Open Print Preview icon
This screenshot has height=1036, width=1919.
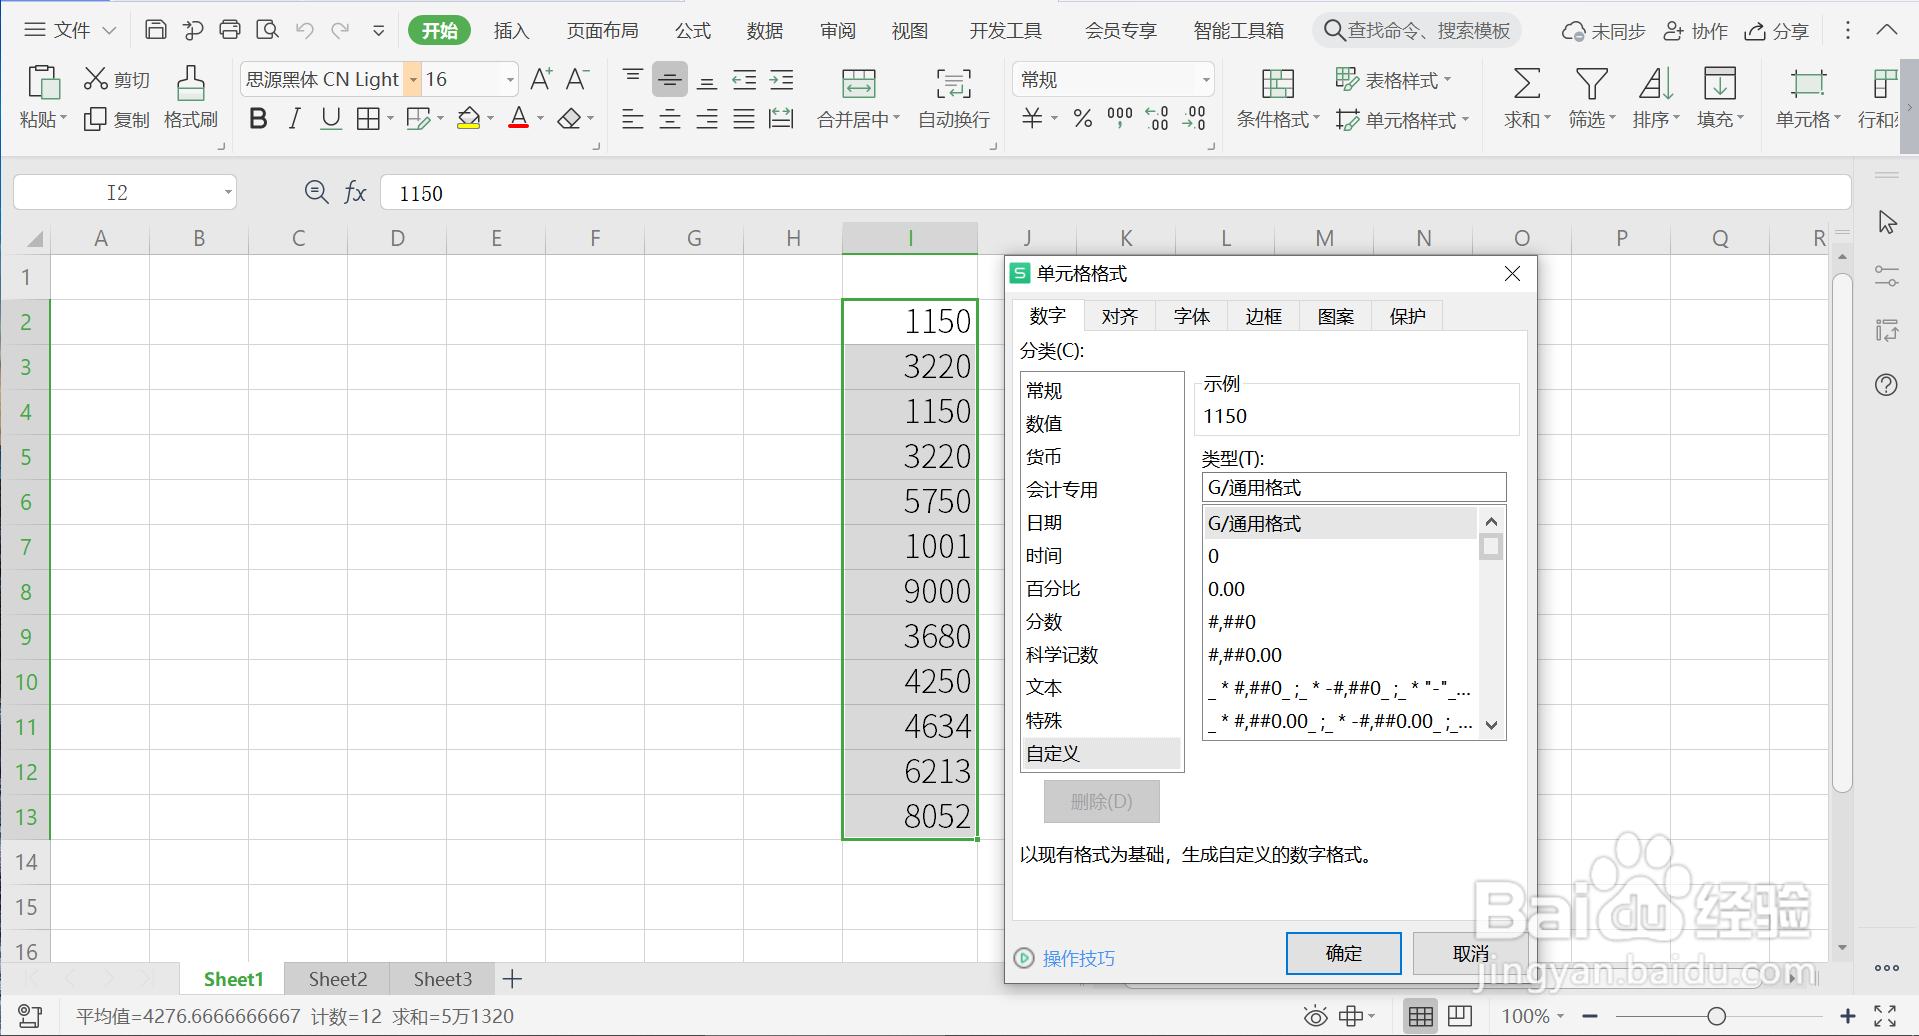coord(267,30)
